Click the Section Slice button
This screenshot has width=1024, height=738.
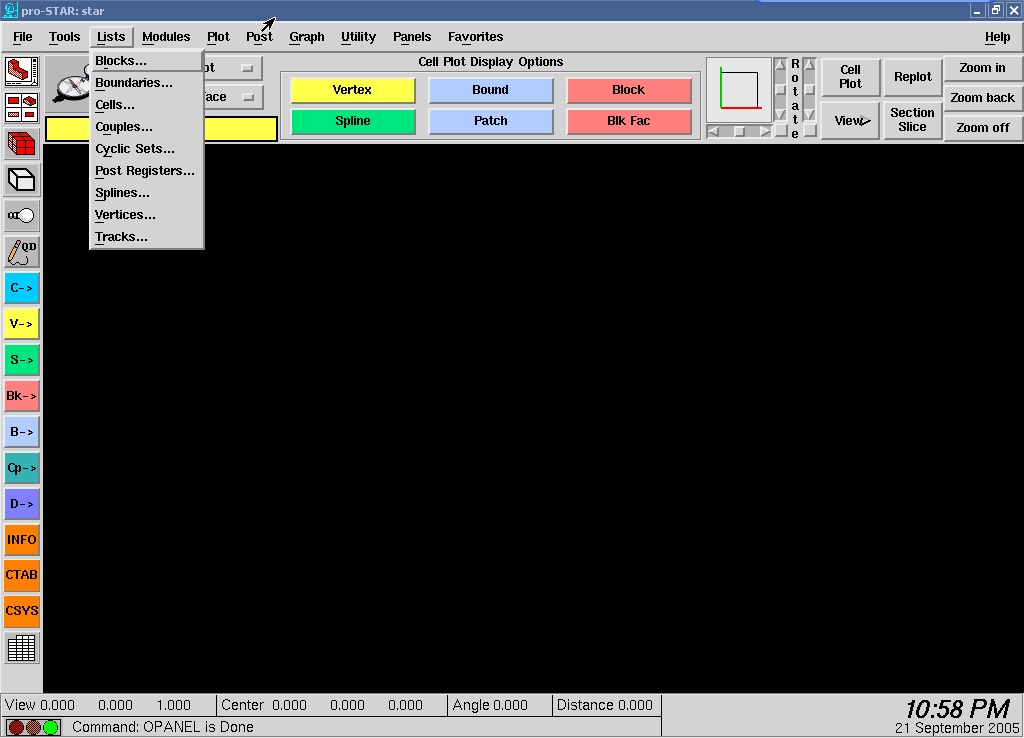(912, 120)
